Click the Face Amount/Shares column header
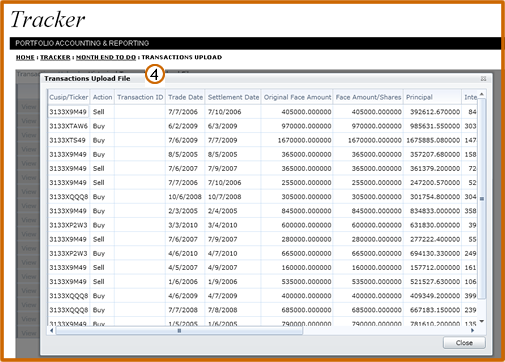Screen dimensions: 505x362 368,97
